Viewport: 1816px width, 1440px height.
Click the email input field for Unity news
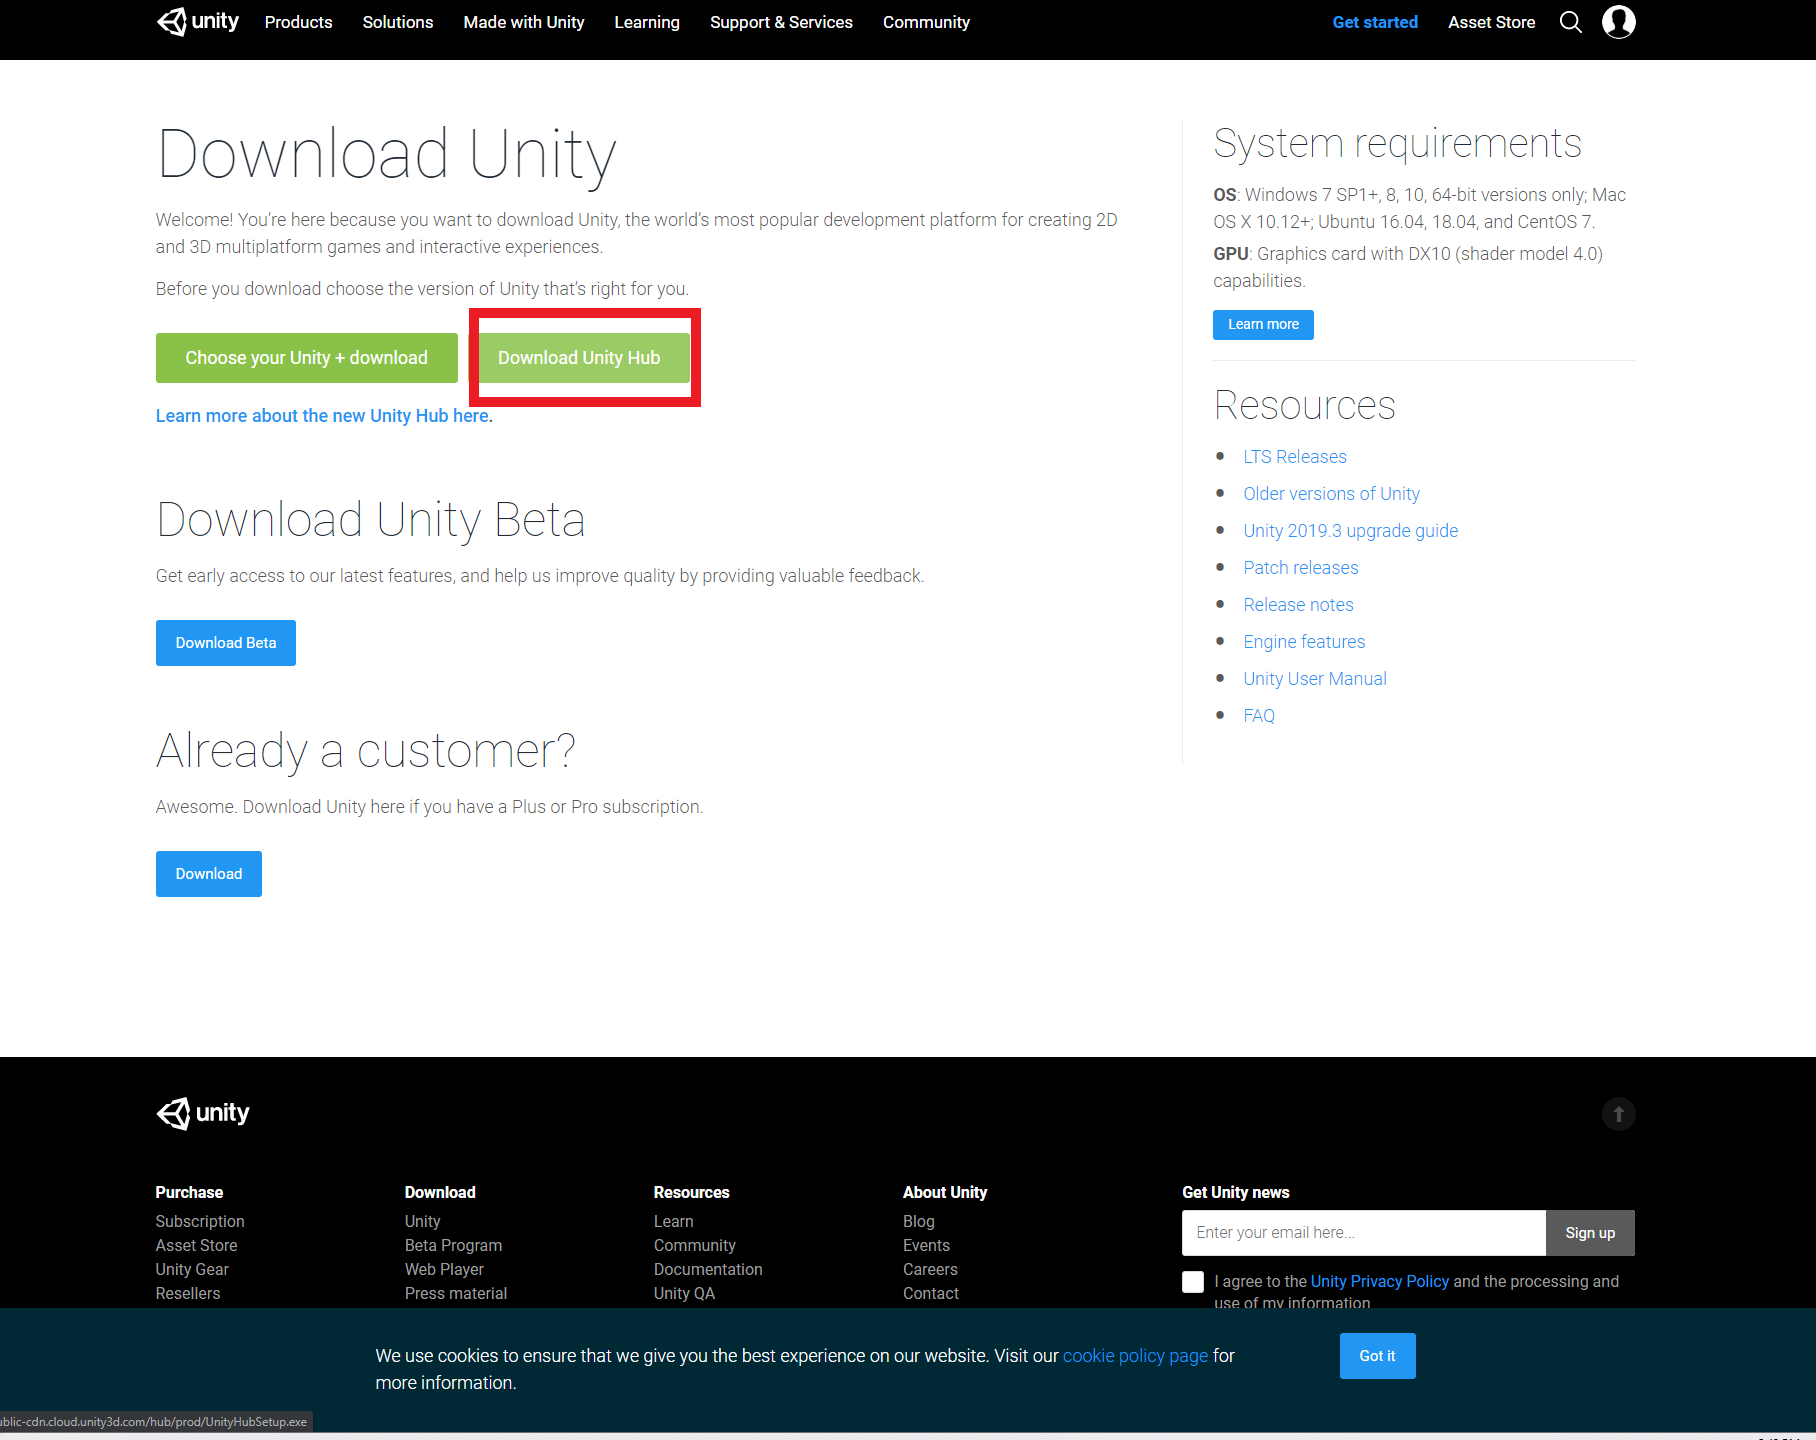(x=1364, y=1233)
